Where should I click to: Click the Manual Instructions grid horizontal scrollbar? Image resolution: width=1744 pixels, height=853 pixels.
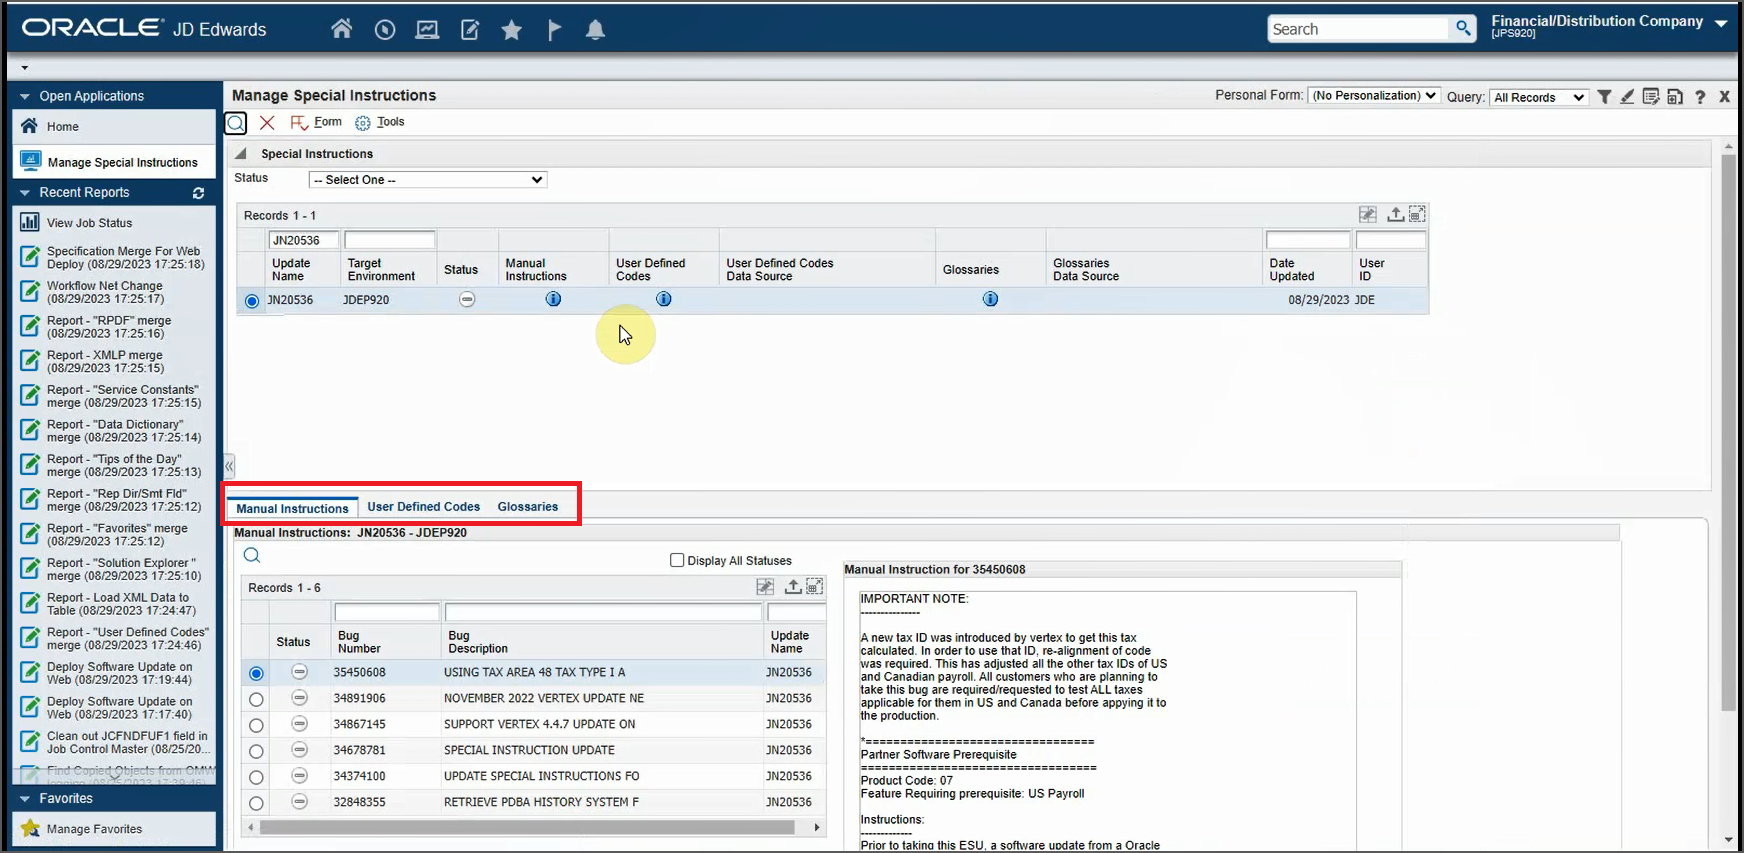point(527,827)
